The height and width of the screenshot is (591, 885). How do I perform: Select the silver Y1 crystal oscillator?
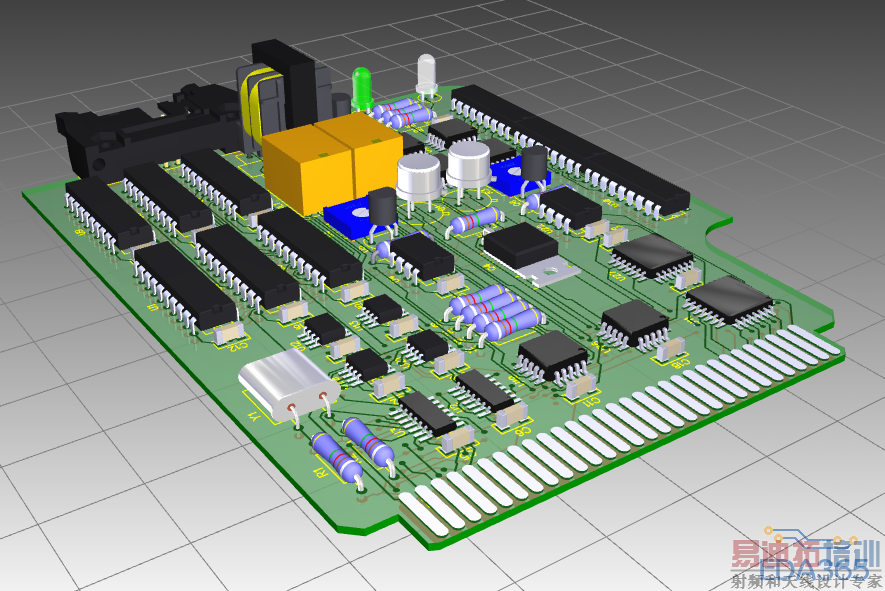(x=289, y=386)
